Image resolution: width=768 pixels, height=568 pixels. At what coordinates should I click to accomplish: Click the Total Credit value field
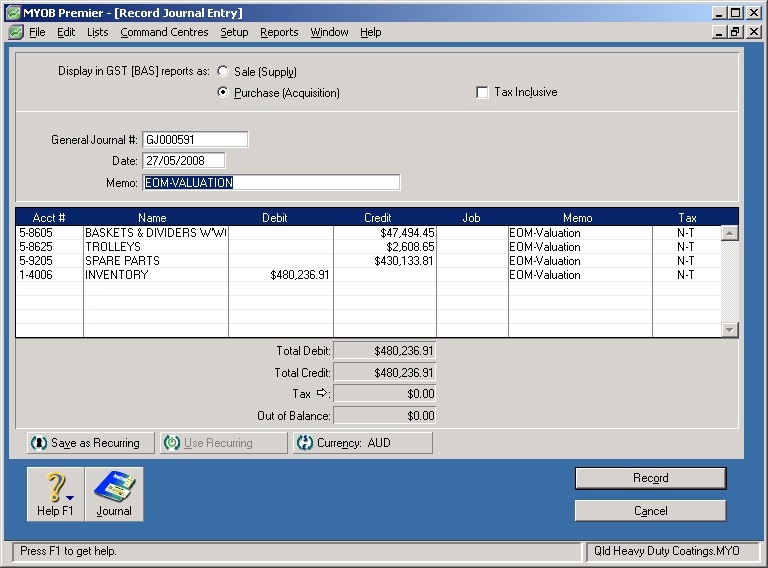pyautogui.click(x=384, y=373)
